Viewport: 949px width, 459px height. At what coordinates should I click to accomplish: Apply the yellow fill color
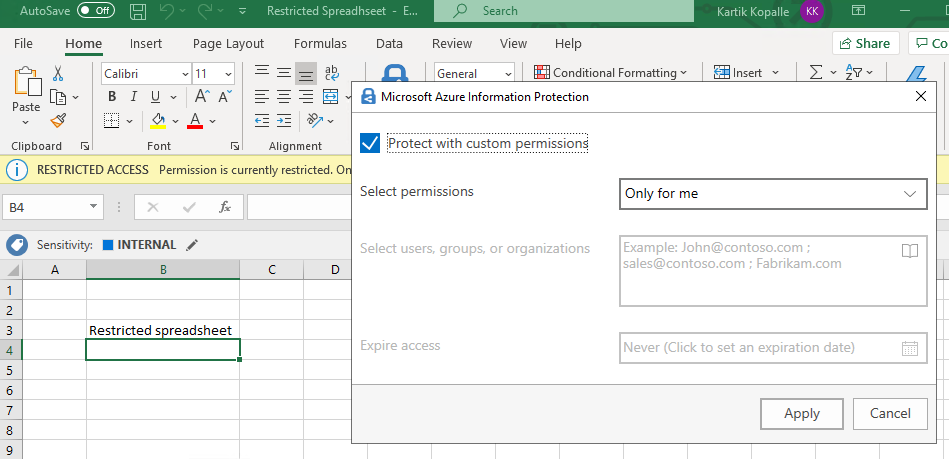(158, 121)
